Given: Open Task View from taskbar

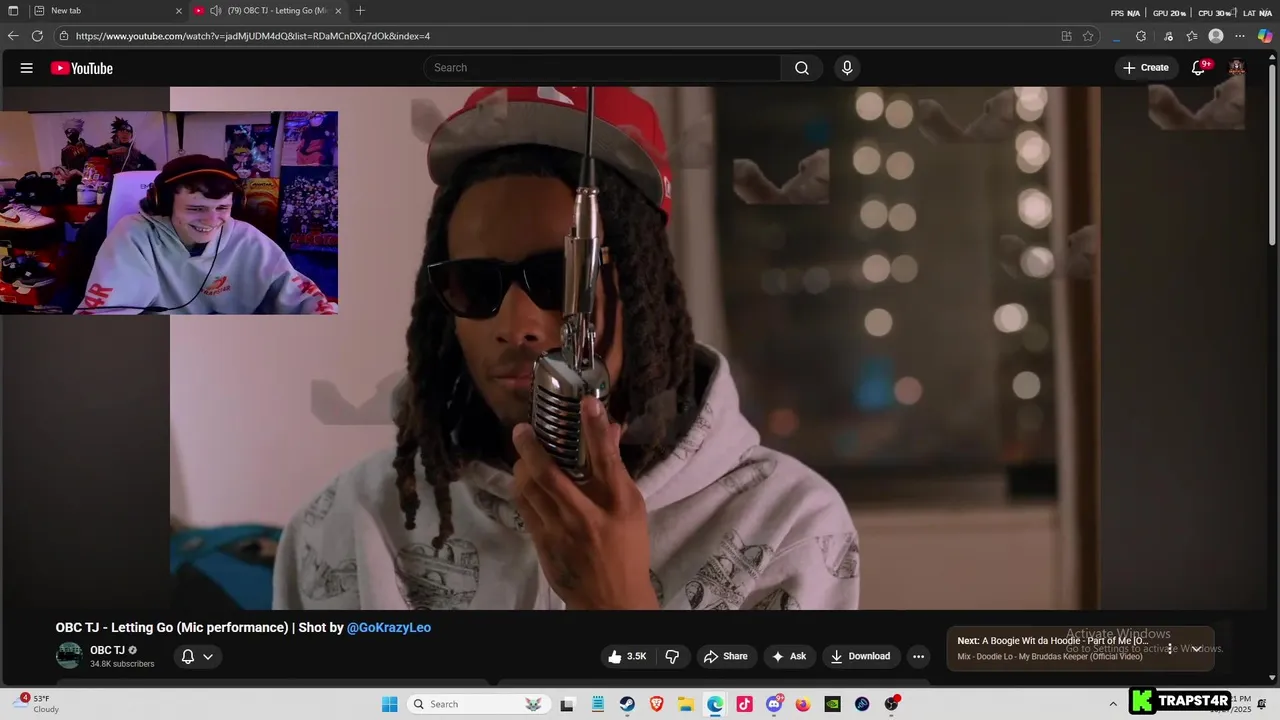Looking at the screenshot, I should tap(567, 704).
